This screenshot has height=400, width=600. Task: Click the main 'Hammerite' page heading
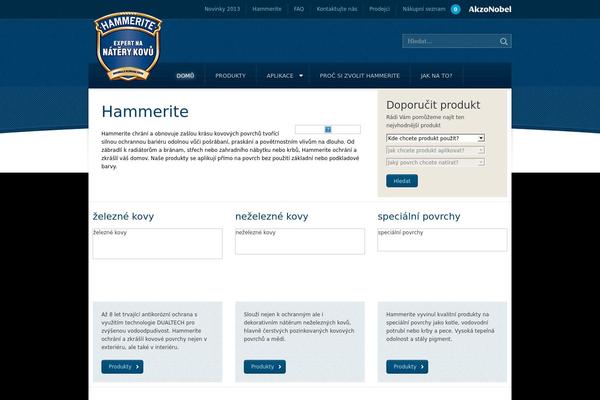(145, 112)
